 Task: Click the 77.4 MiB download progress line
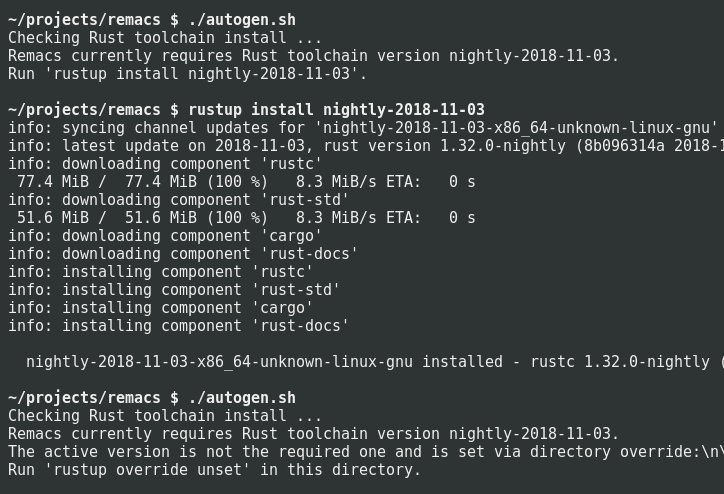240,182
